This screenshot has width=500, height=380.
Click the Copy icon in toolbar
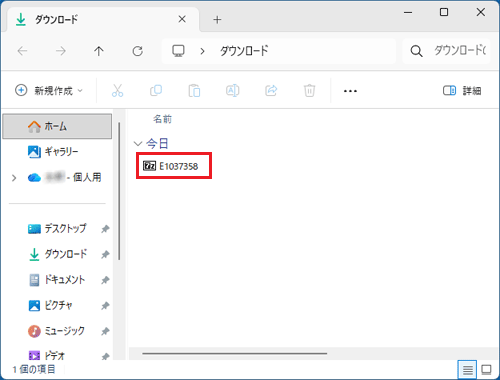tap(156, 90)
